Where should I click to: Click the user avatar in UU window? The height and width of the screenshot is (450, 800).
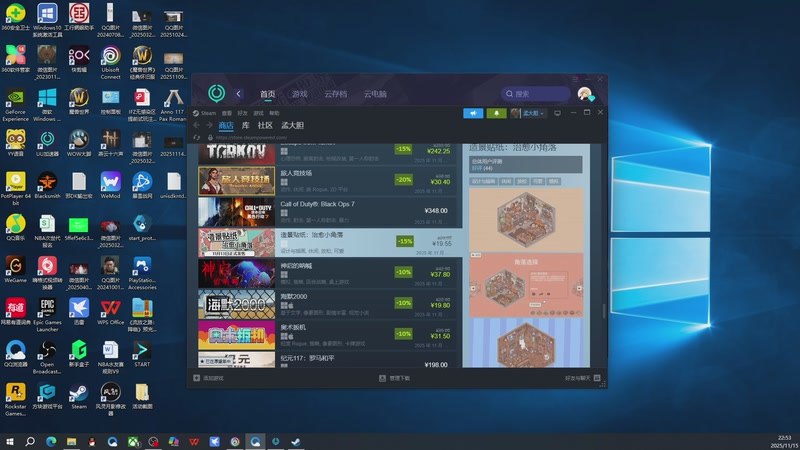pos(585,94)
